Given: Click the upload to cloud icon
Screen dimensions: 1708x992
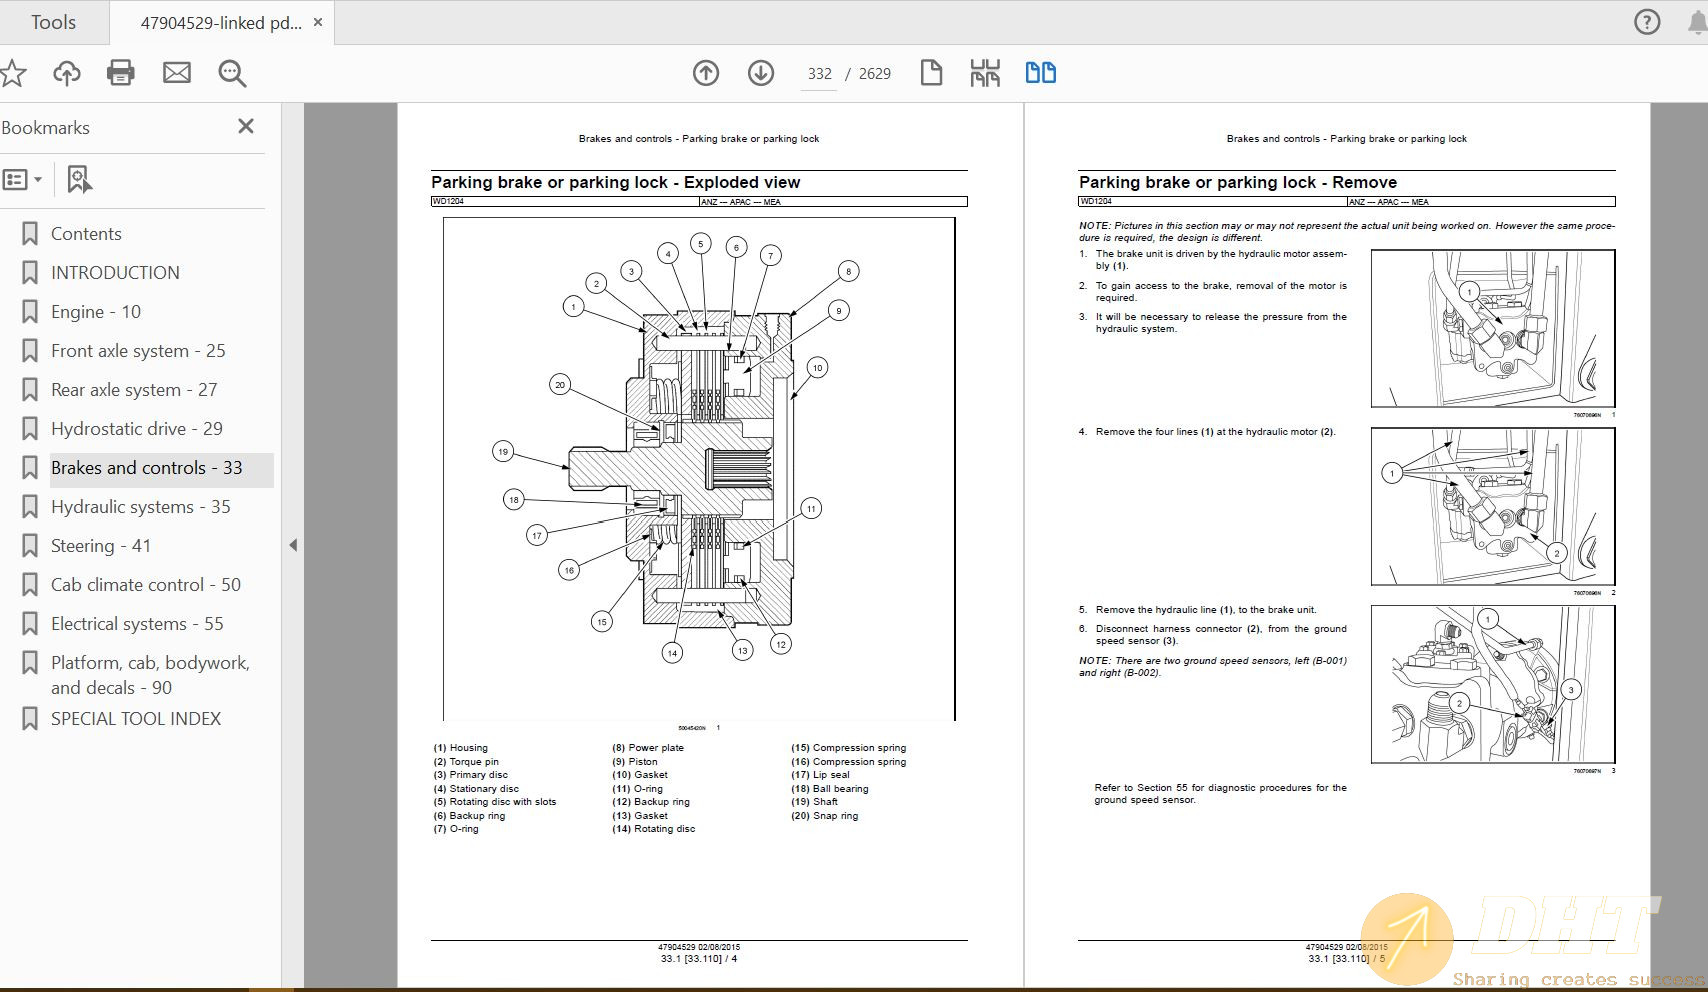Looking at the screenshot, I should pos(67,72).
